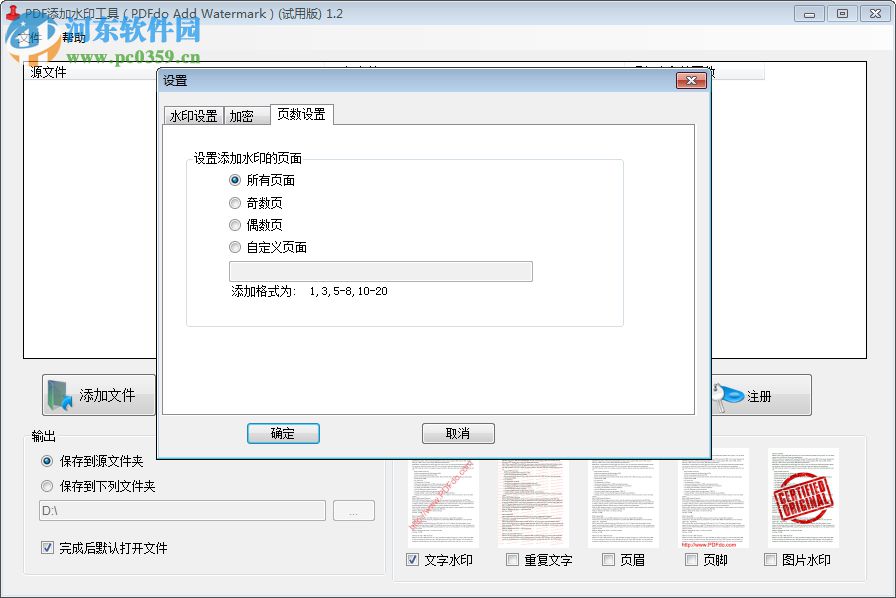Disable 完成后默认打开文件 checkbox
This screenshot has width=896, height=598.
(x=46, y=547)
